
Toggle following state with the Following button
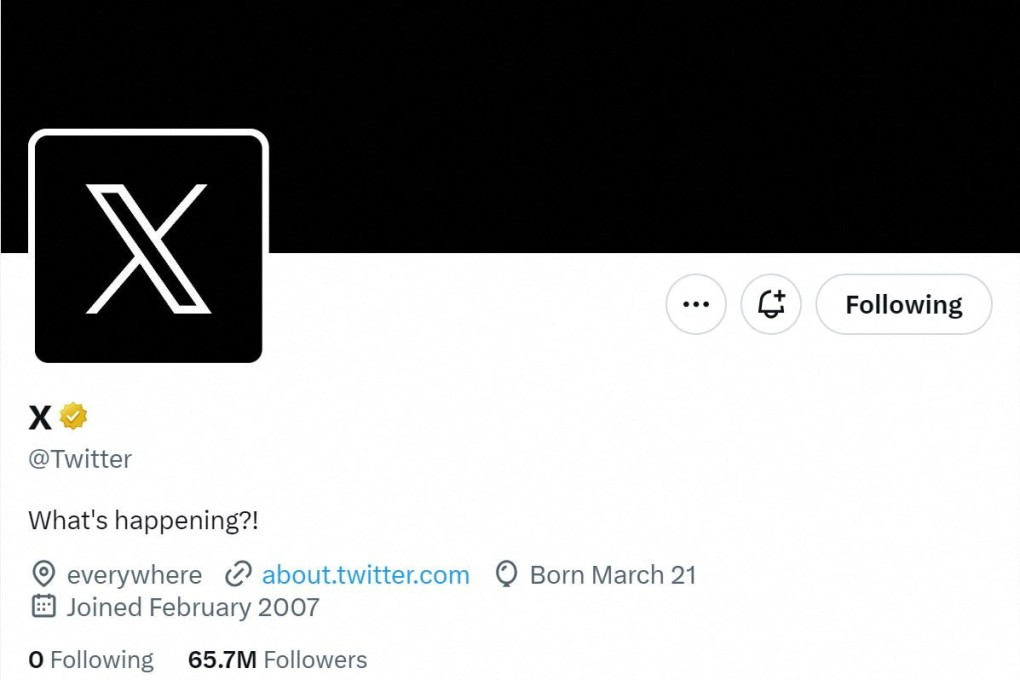902,304
